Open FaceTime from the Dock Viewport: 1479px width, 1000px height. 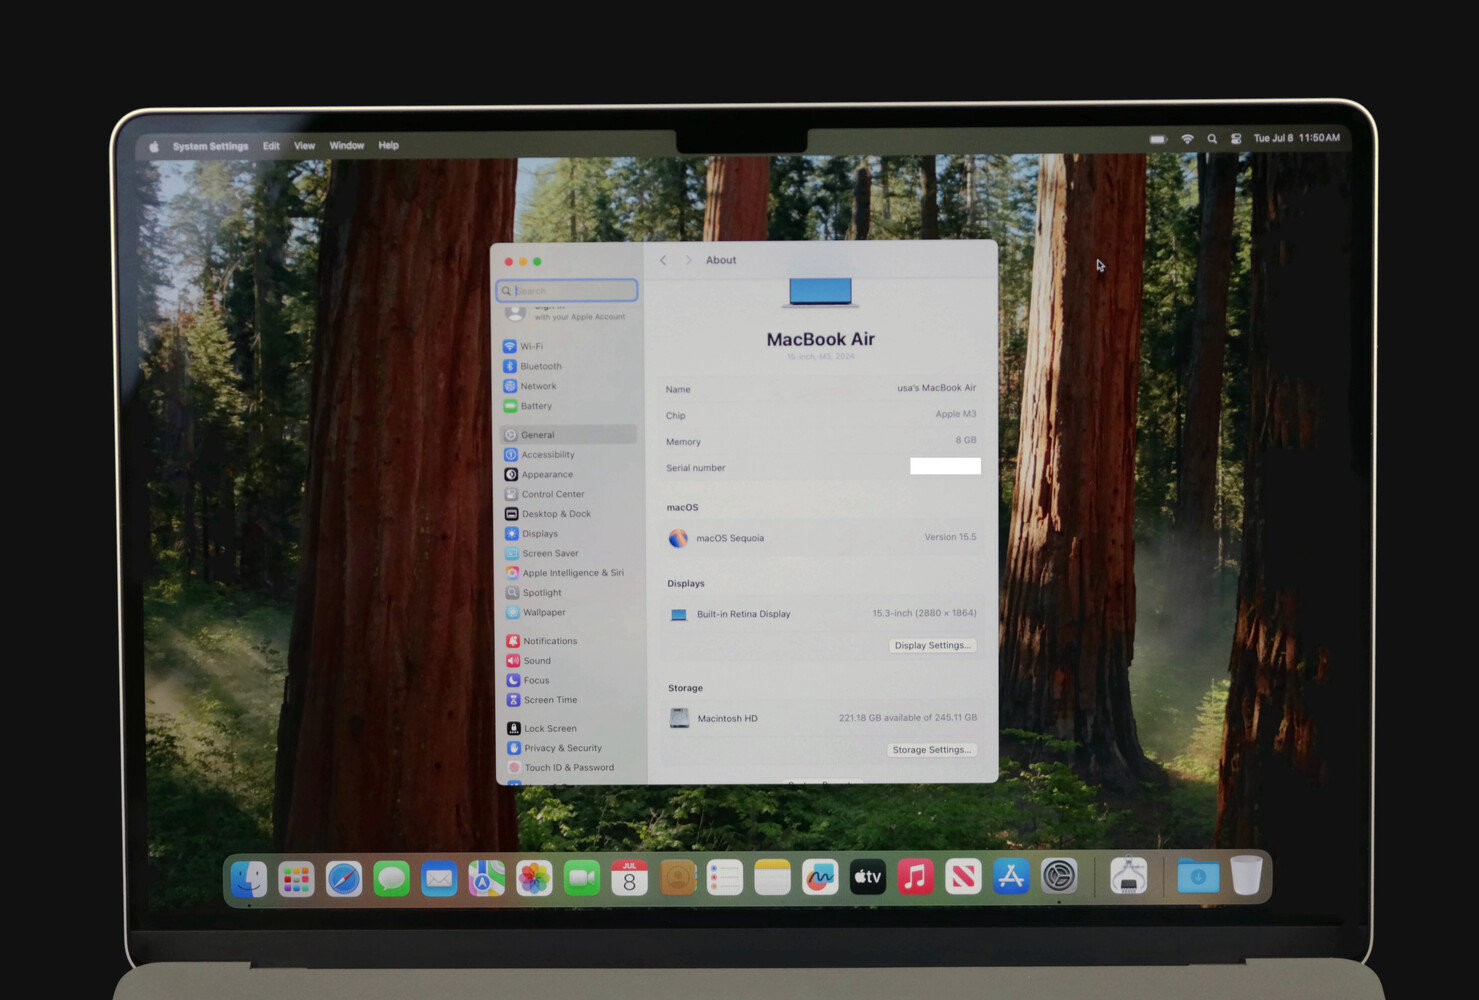[582, 879]
